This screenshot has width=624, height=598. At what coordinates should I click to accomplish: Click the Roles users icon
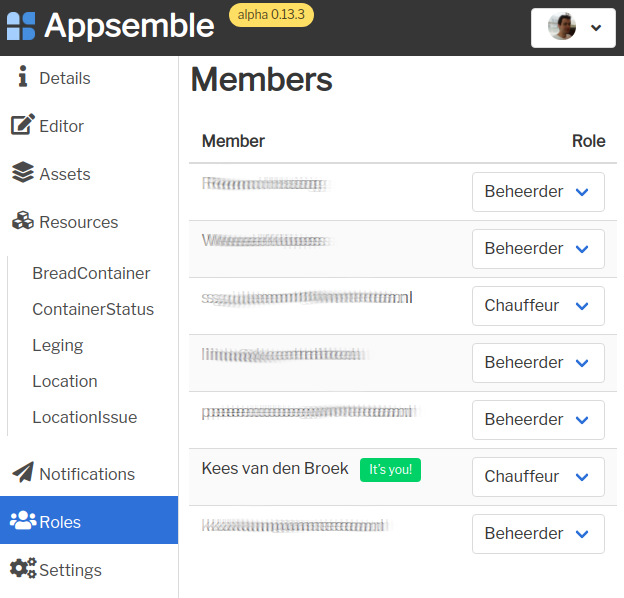point(23,520)
